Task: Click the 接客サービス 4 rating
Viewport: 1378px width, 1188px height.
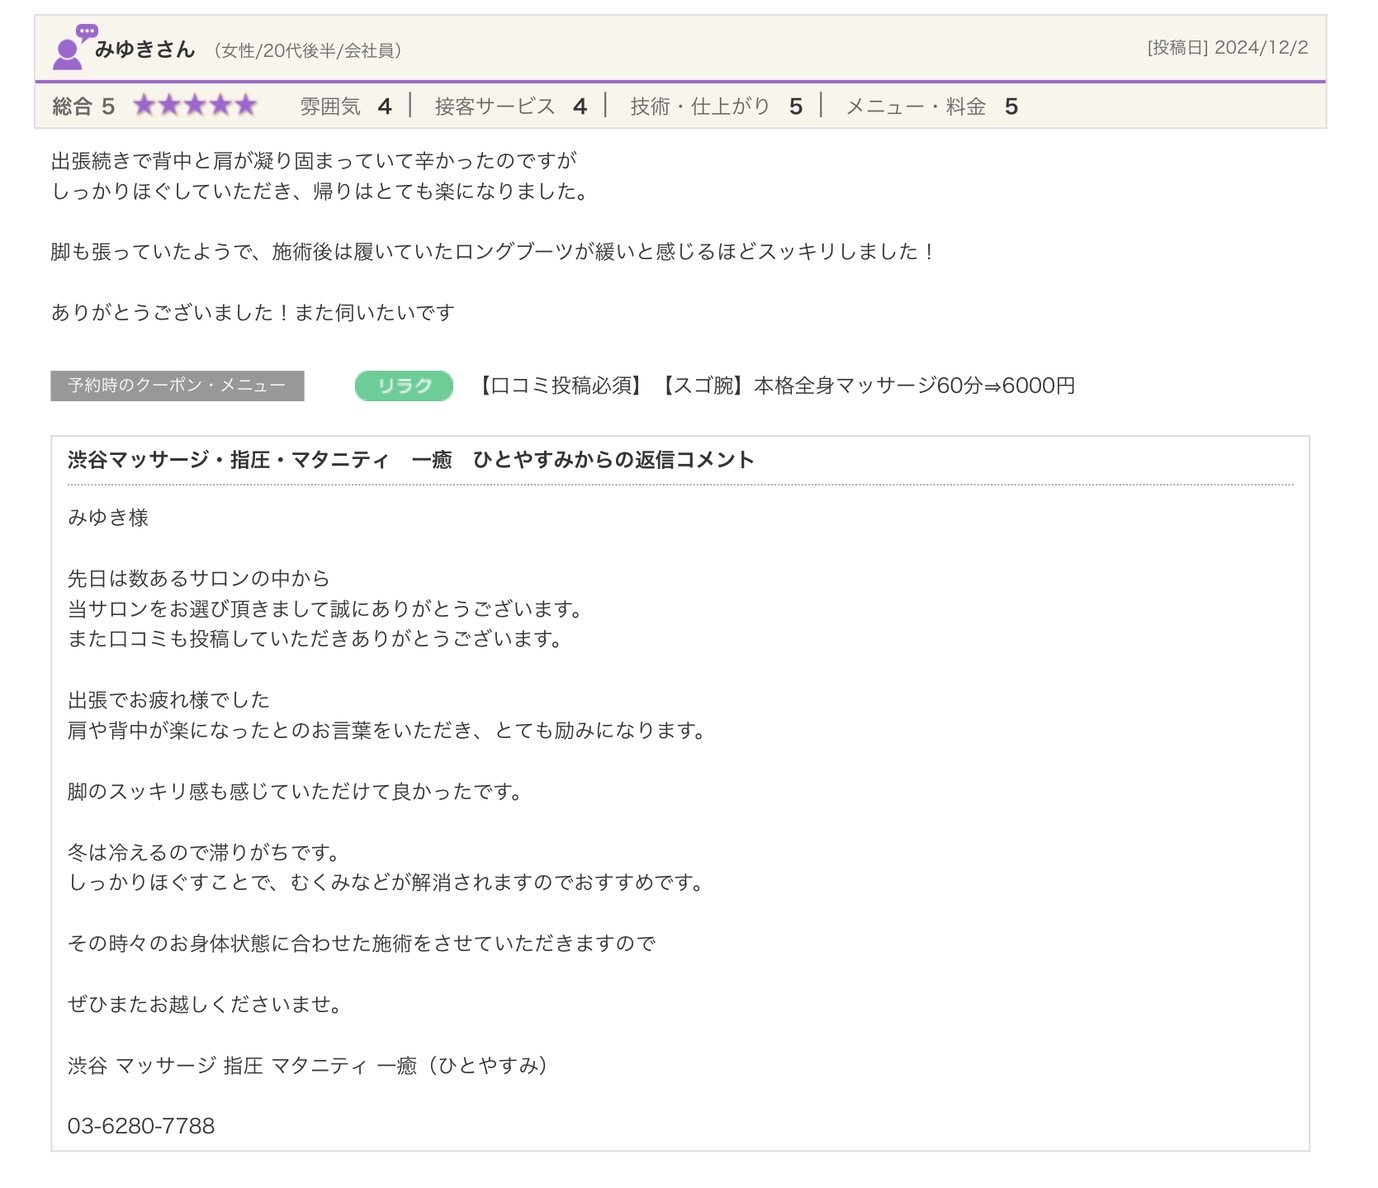Action: click(510, 106)
